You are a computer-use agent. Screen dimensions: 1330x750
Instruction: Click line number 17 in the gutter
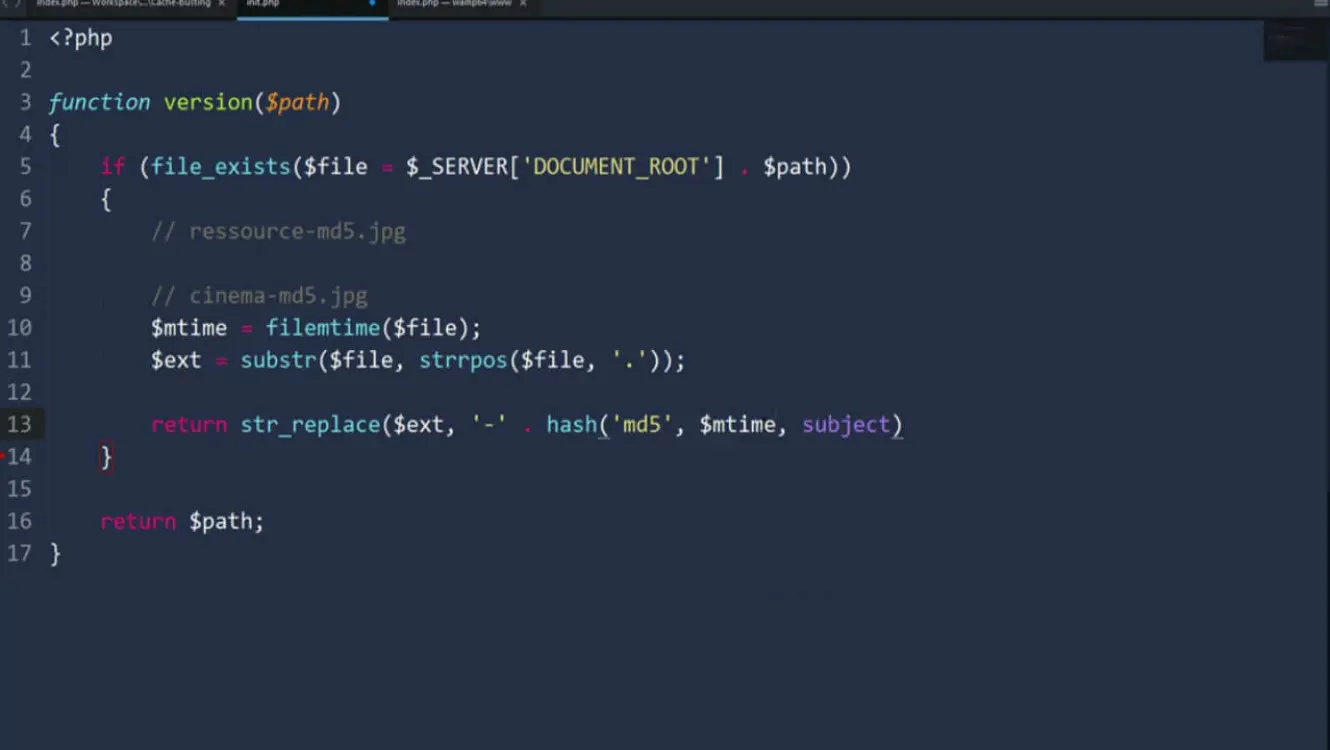click(19, 553)
